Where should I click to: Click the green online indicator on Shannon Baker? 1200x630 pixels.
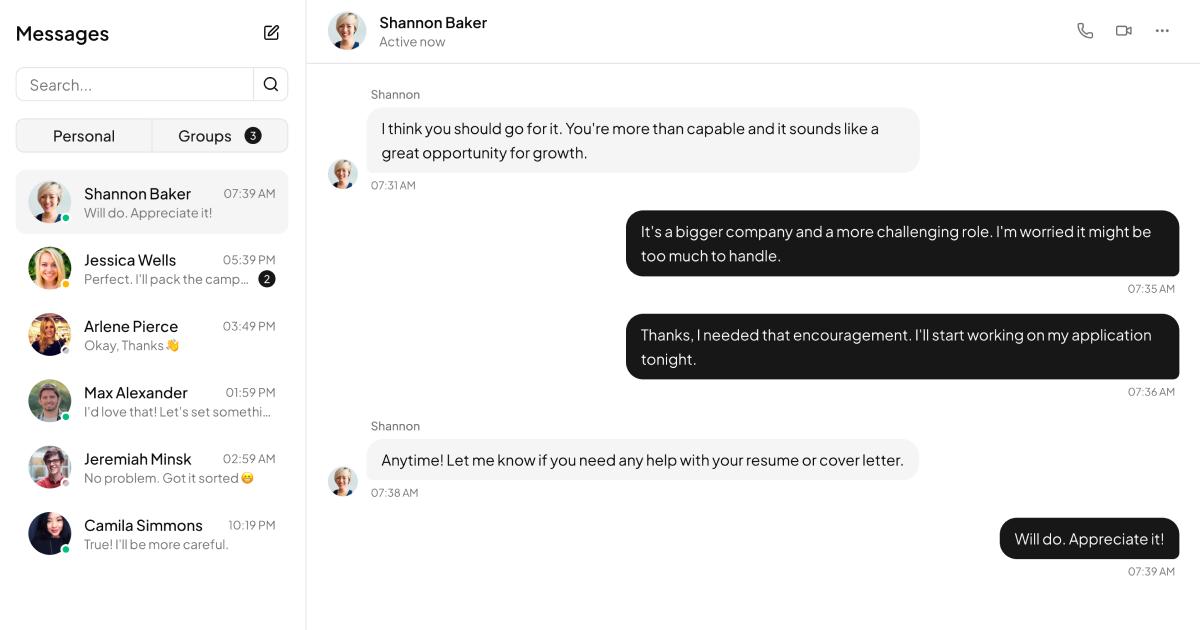(x=64, y=216)
